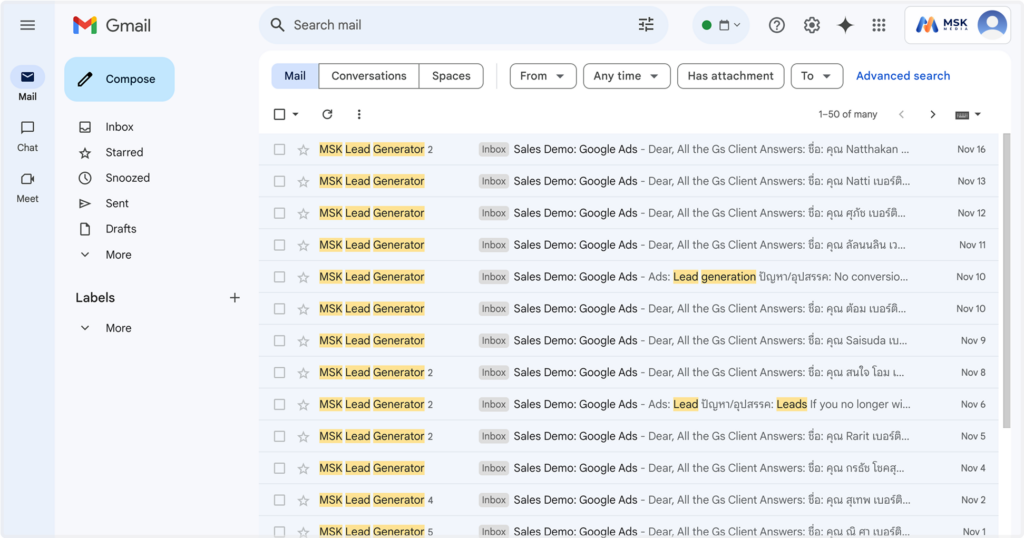1024x538 pixels.
Task: Open the Help question mark icon
Action: tap(776, 25)
